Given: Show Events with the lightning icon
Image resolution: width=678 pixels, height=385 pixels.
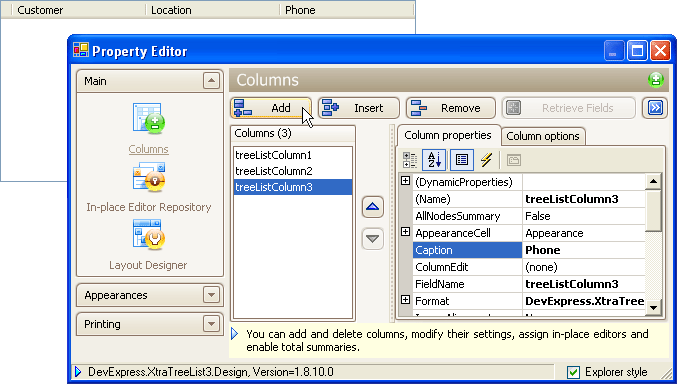Looking at the screenshot, I should [x=486, y=160].
